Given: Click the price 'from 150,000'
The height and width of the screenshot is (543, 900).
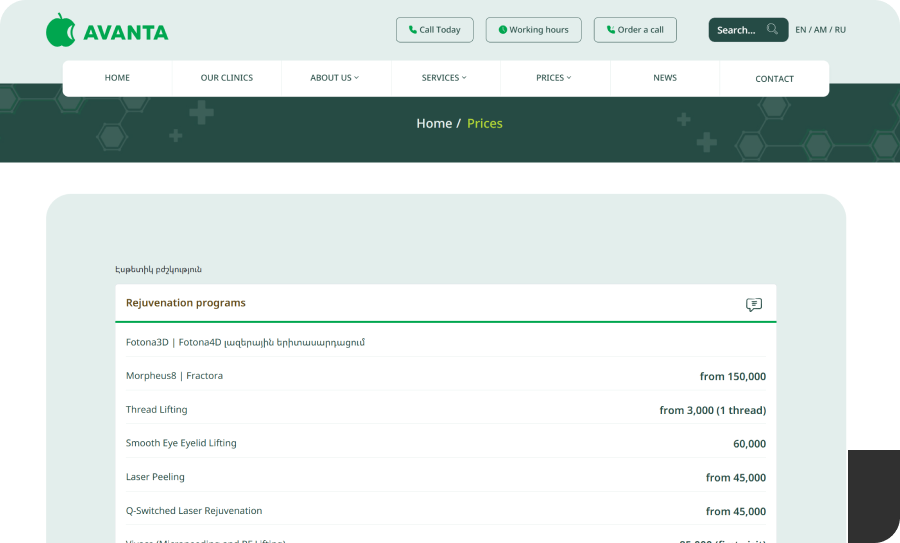Looking at the screenshot, I should click(x=732, y=377).
